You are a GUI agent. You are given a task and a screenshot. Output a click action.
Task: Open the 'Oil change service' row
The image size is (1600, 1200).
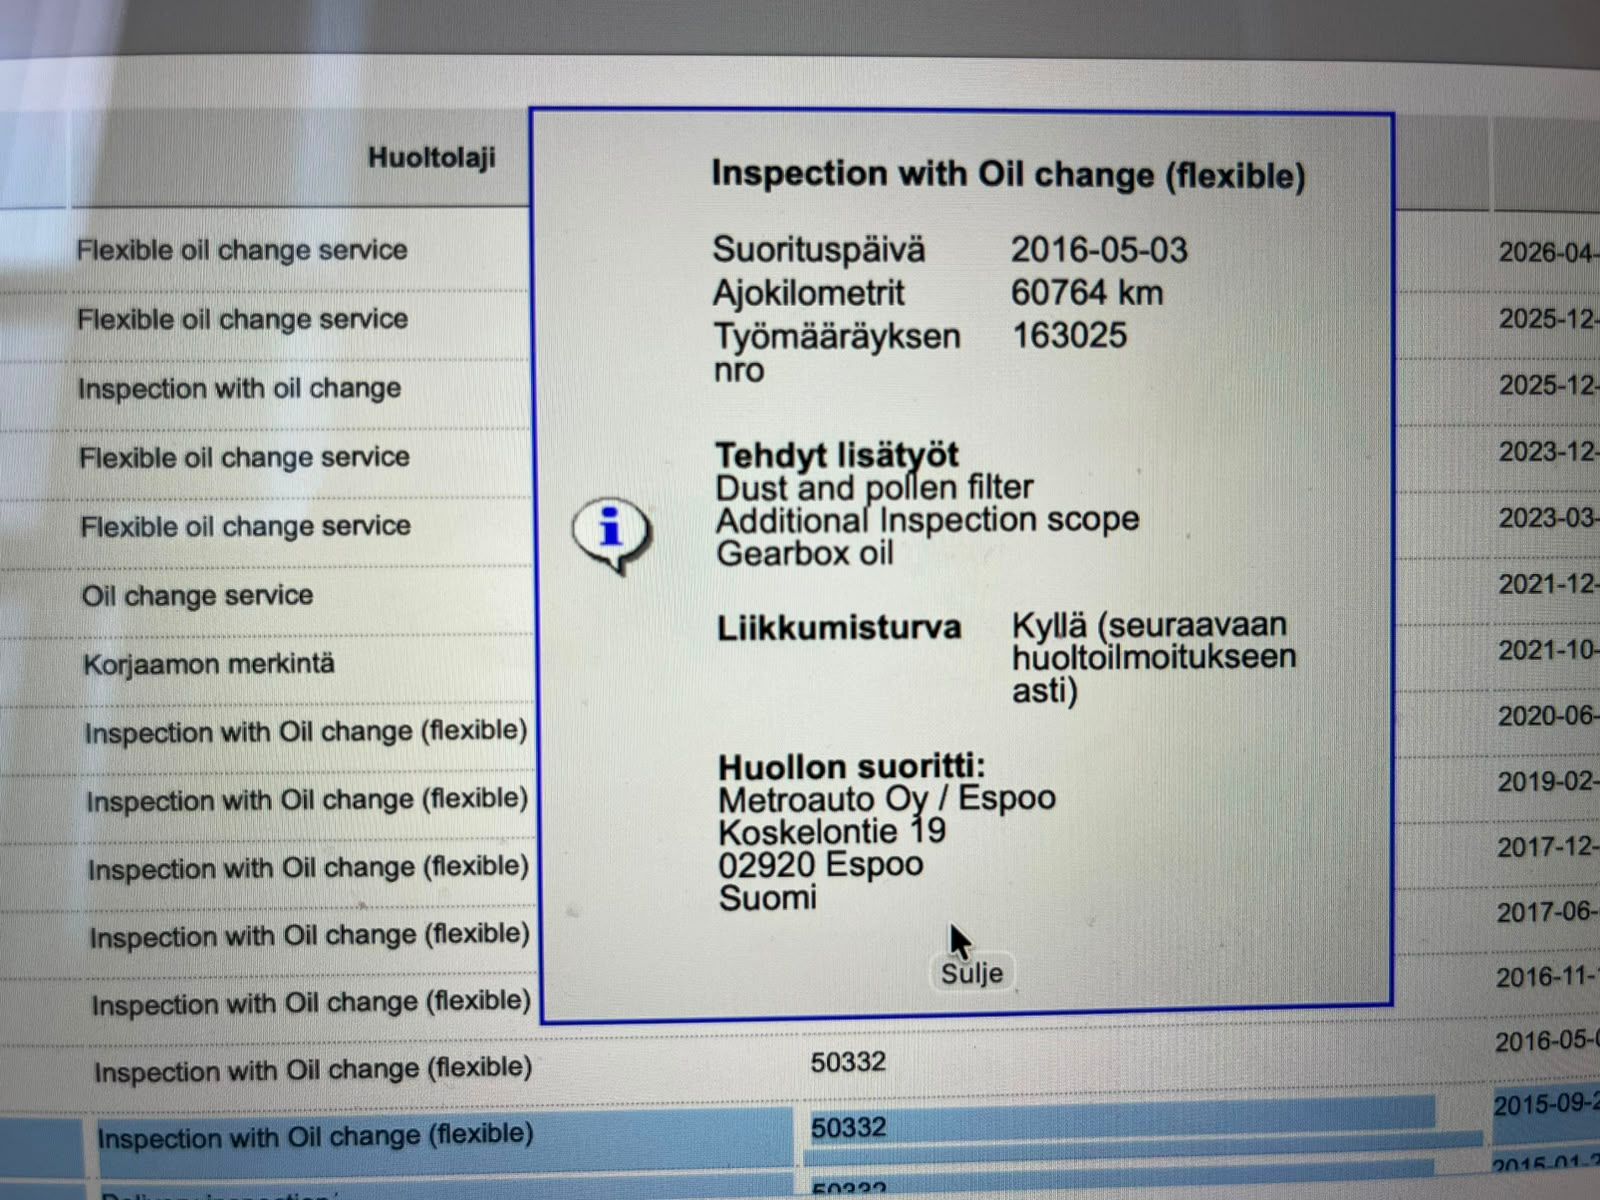click(197, 595)
